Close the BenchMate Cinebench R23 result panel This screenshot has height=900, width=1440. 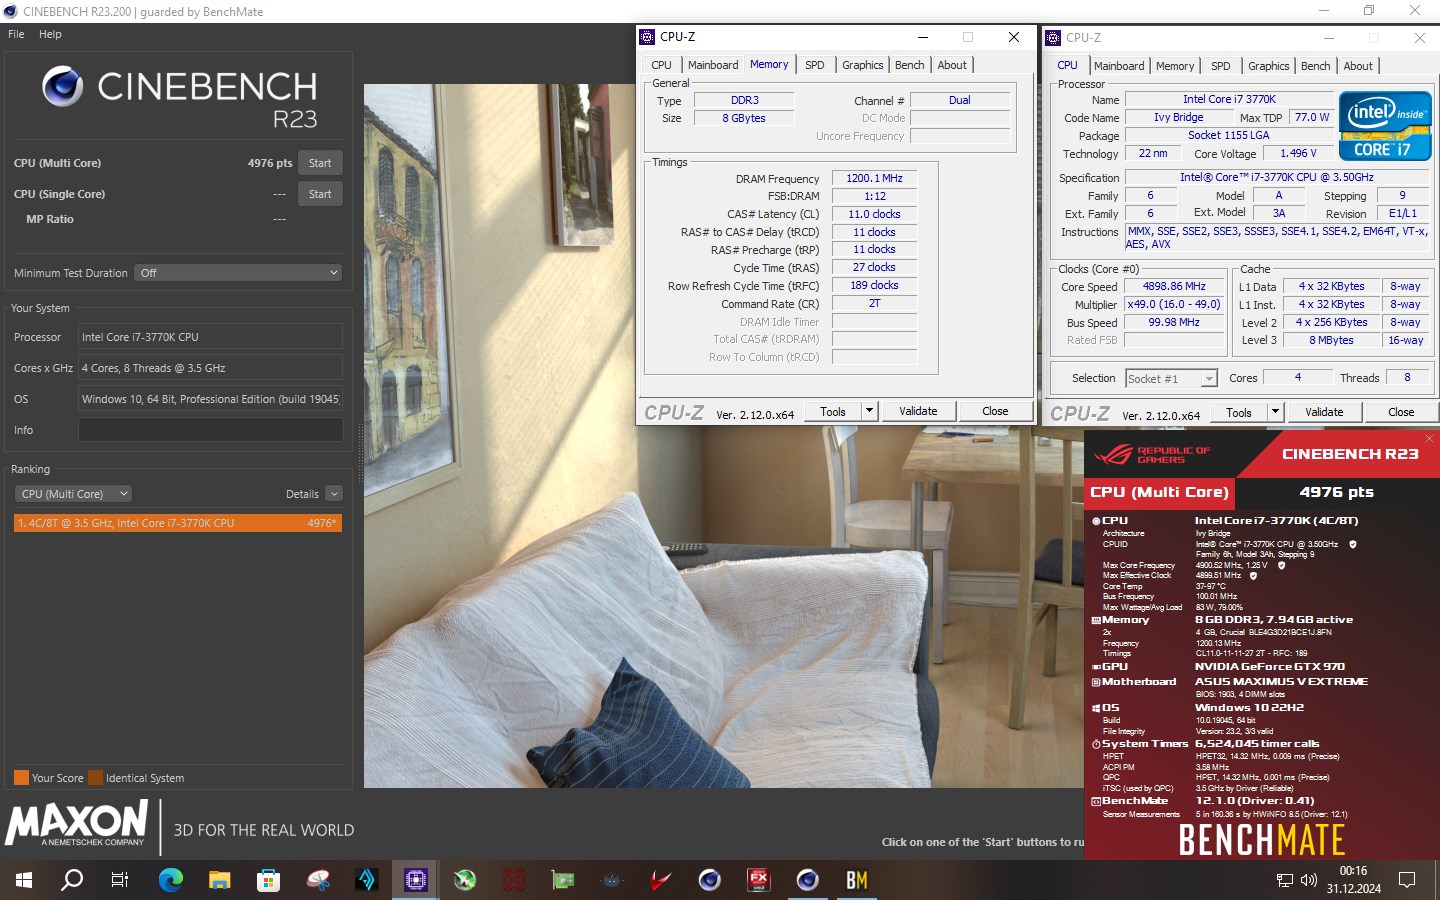pos(1429,439)
